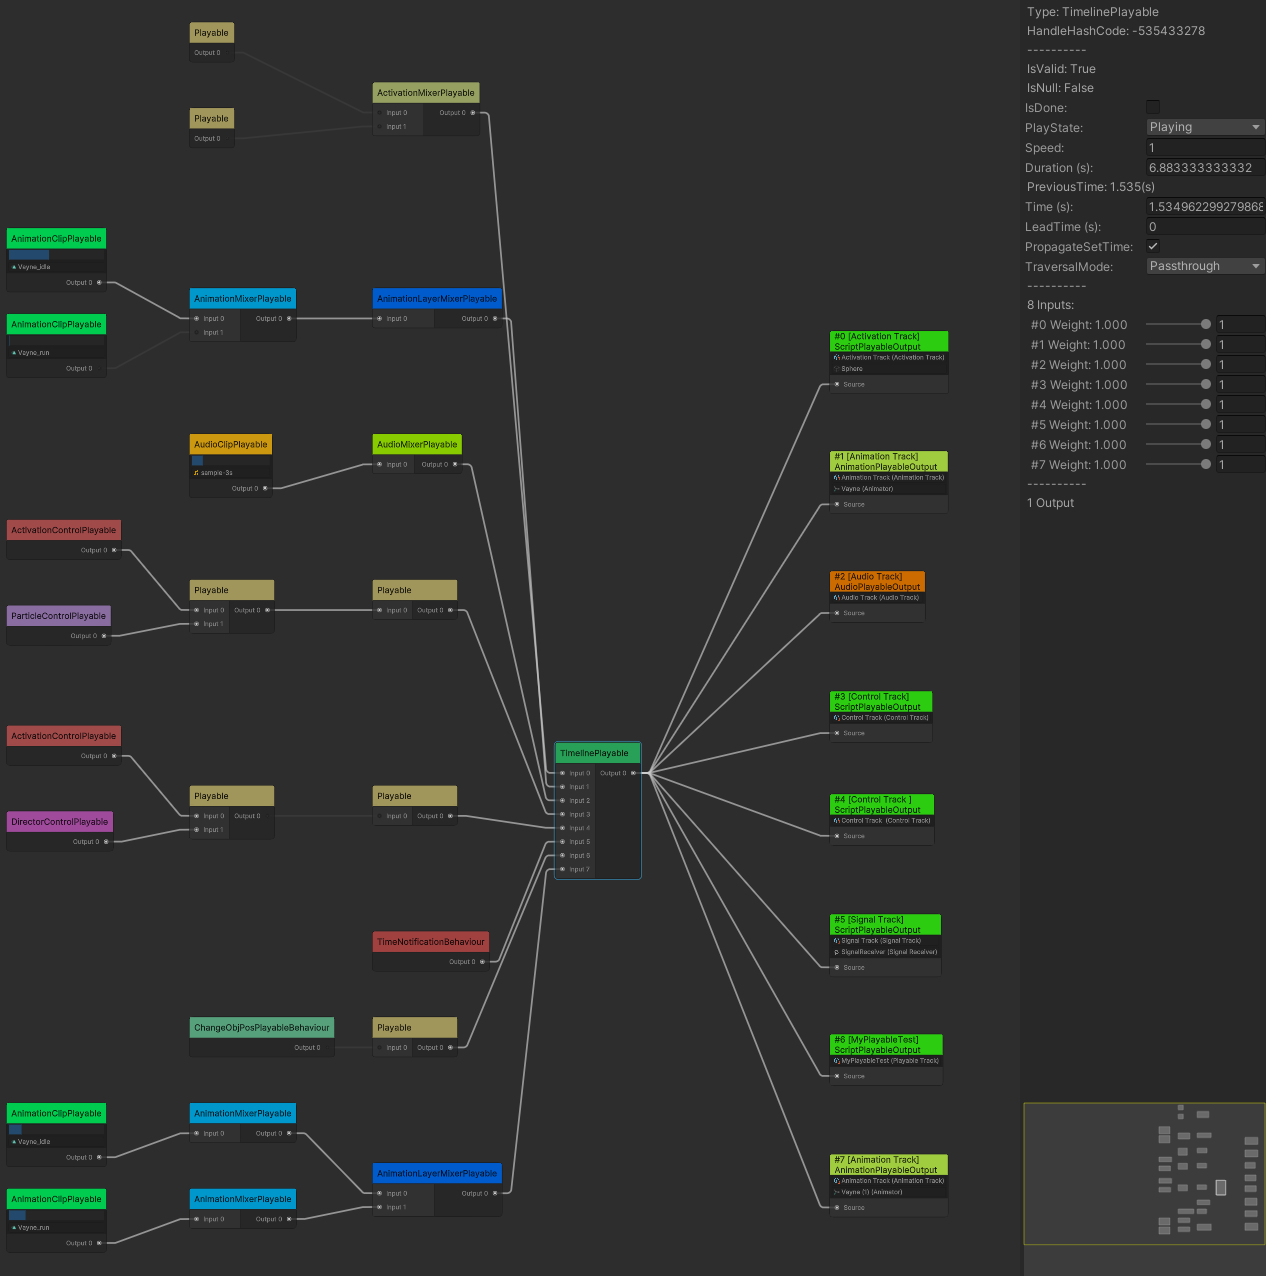Screen dimensions: 1266x1276
Task: Click the MyPlayableTest track icon in #6 node
Action: click(837, 1061)
